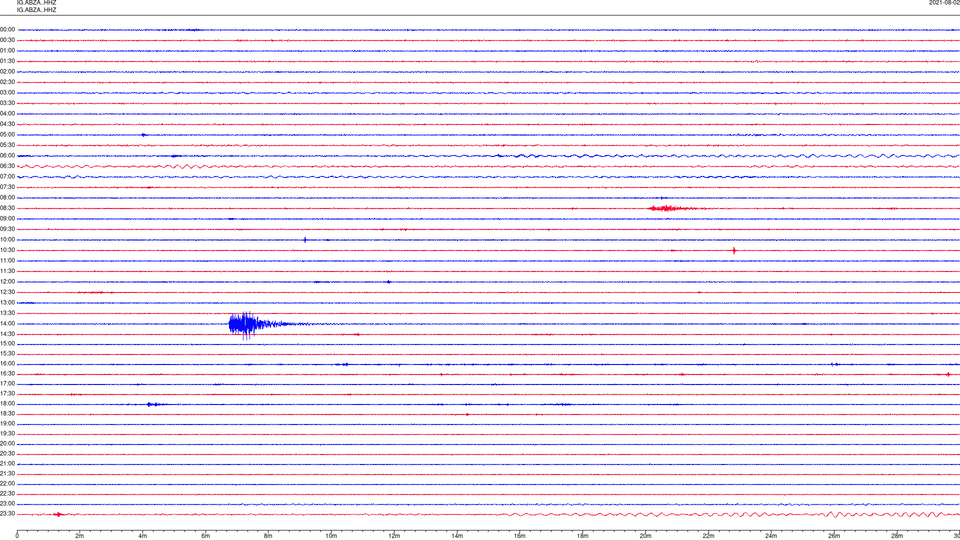Click the '23:30' time label

coord(7,514)
